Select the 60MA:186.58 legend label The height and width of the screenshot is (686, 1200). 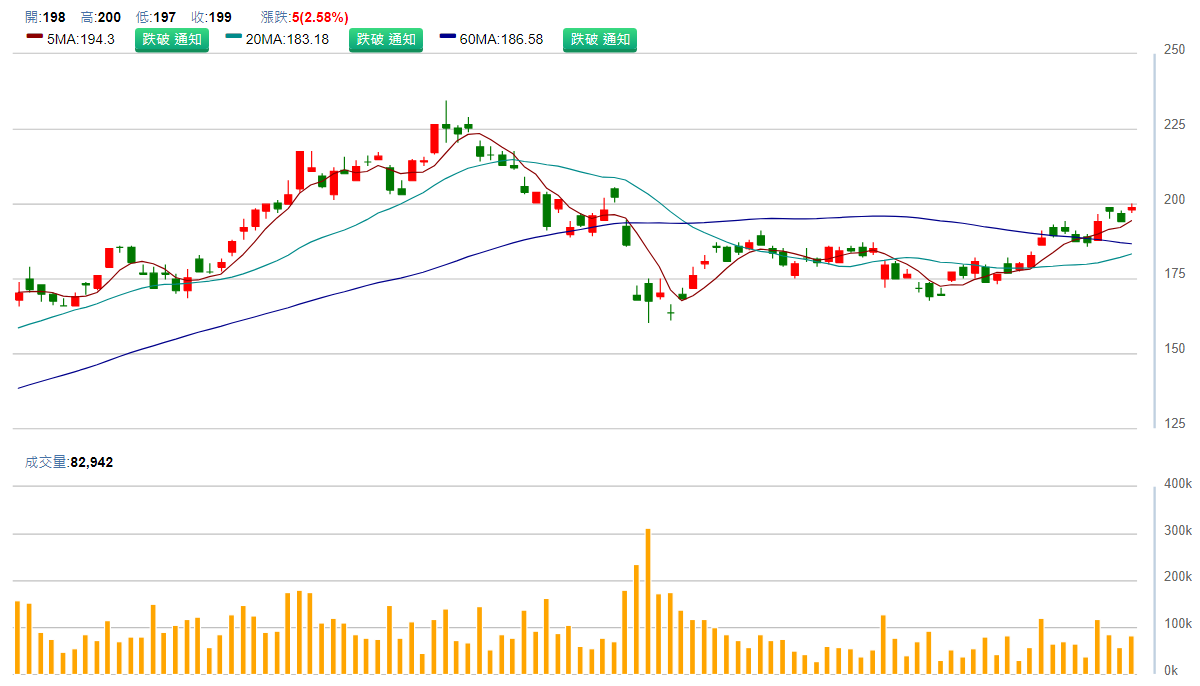(x=501, y=40)
